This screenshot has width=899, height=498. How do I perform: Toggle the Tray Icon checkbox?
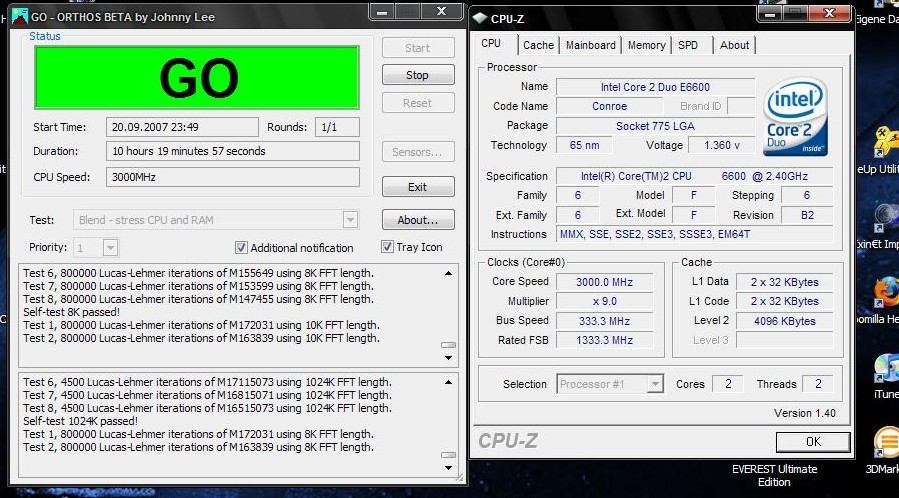pyautogui.click(x=387, y=247)
